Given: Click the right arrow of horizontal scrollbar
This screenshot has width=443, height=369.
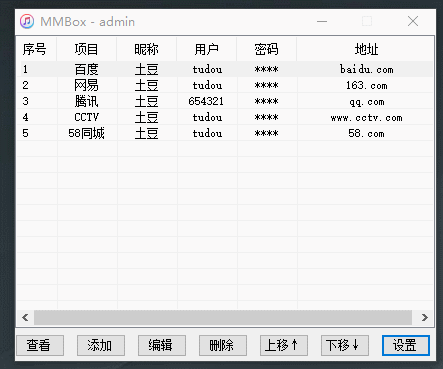Looking at the screenshot, I should click(x=424, y=317).
